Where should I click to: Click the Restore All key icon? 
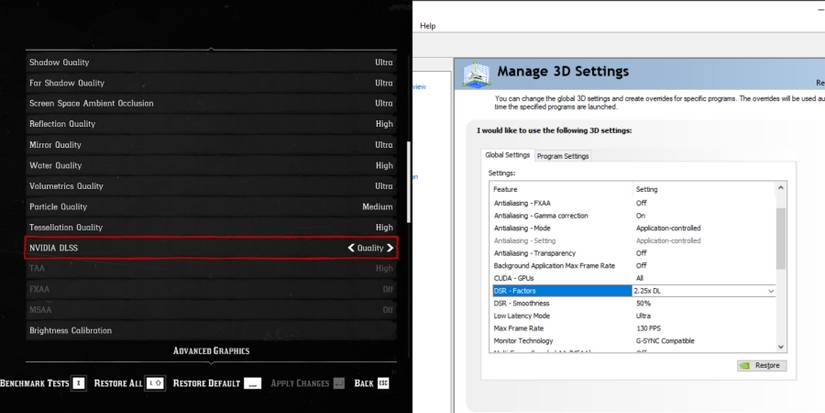155,383
